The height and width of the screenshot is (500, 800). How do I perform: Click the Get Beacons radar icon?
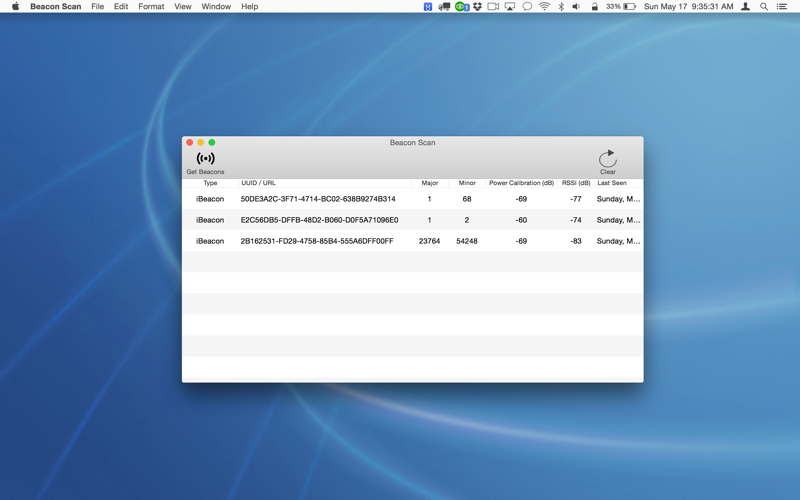(205, 159)
